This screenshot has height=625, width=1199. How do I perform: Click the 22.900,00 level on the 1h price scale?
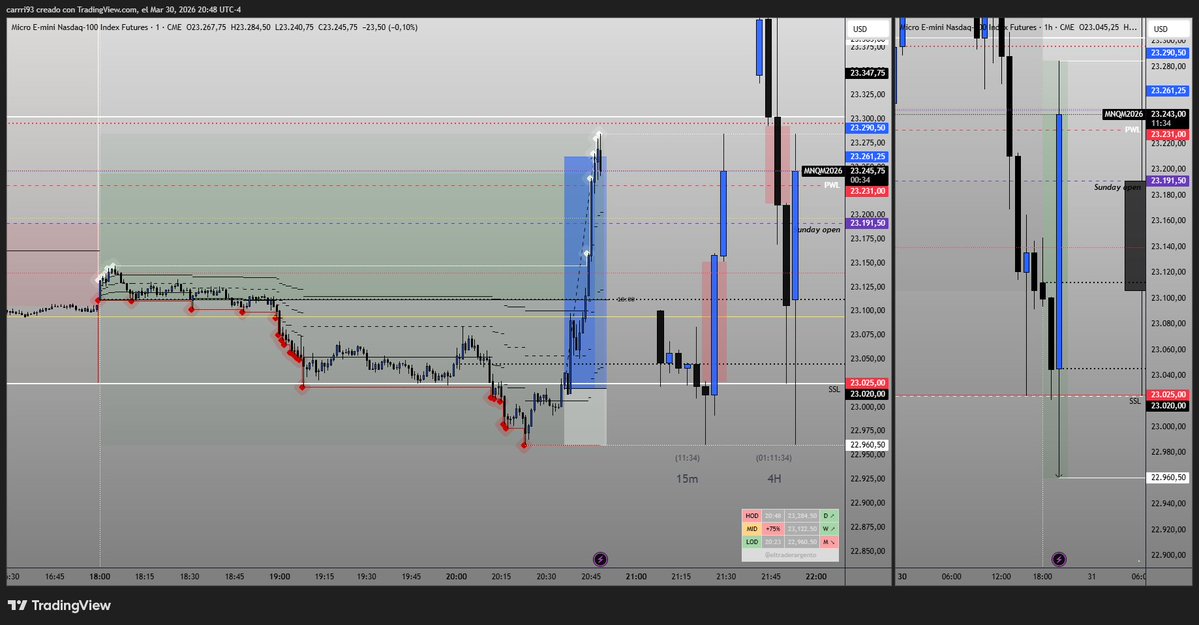(1168, 555)
